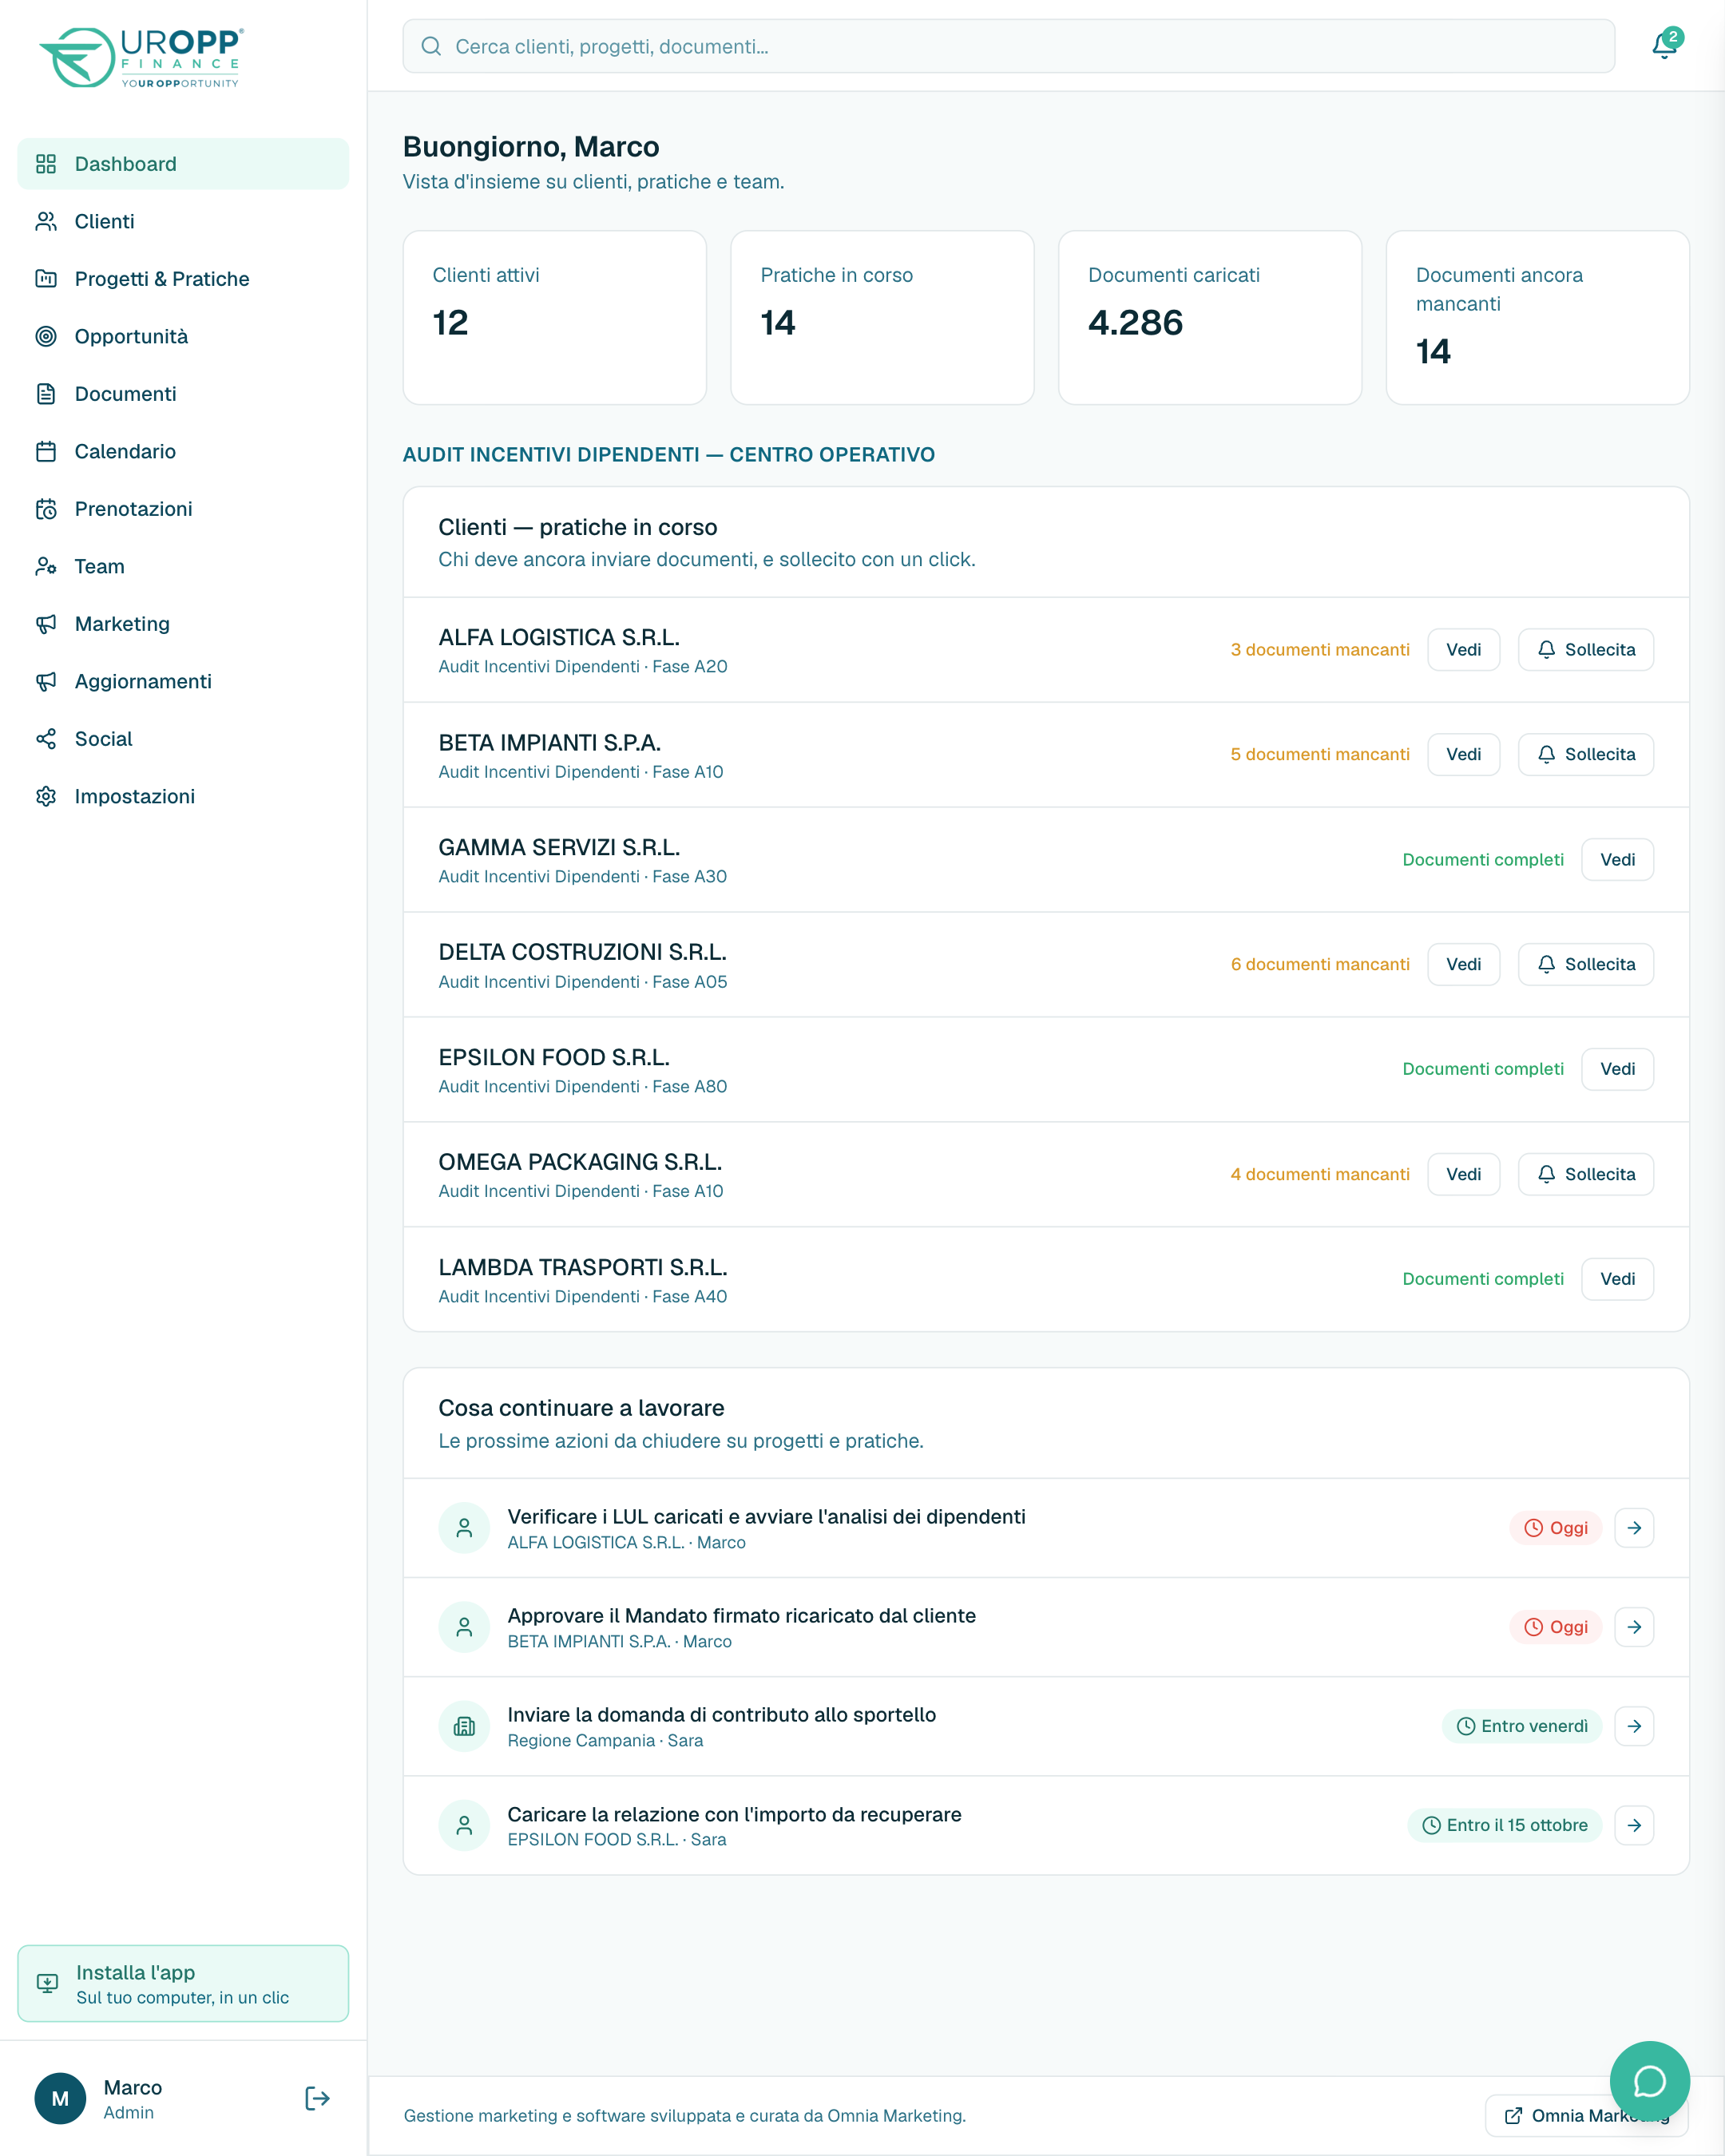Open Prenotazioni section
This screenshot has width=1725, height=2156.
point(183,509)
